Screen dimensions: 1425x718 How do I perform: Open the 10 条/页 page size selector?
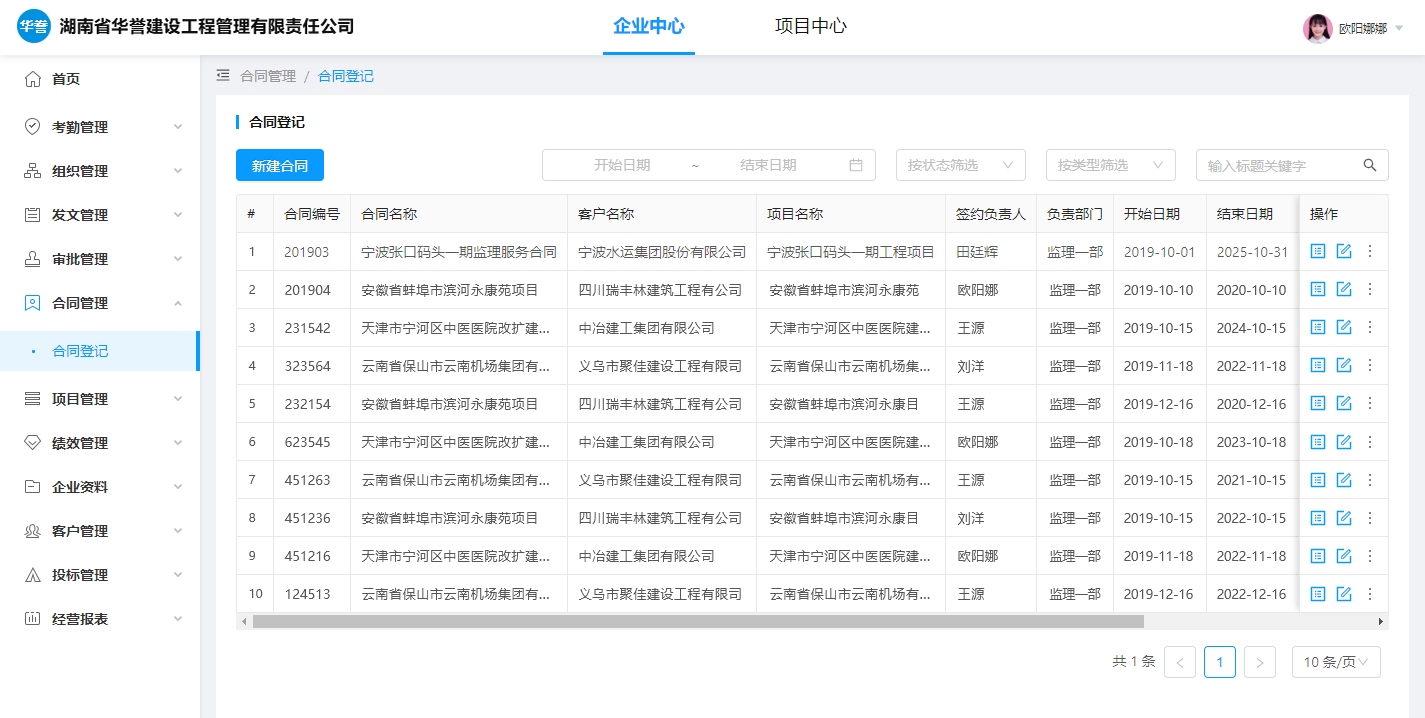[1335, 662]
